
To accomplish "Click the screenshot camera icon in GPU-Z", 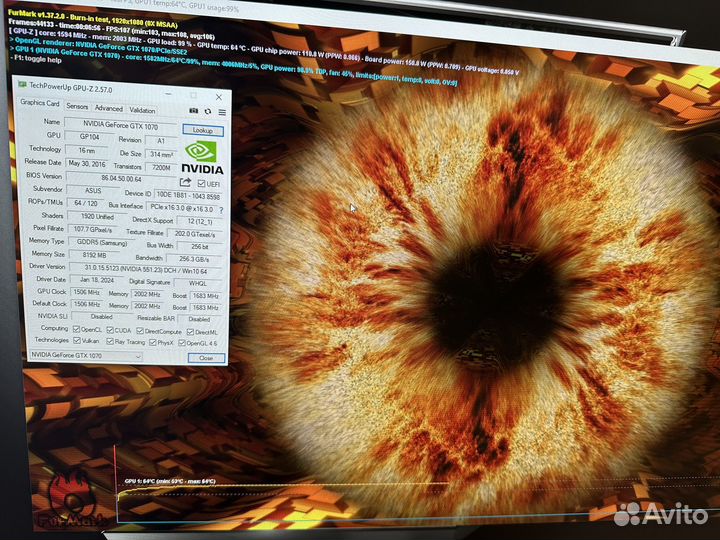I will coord(193,110).
